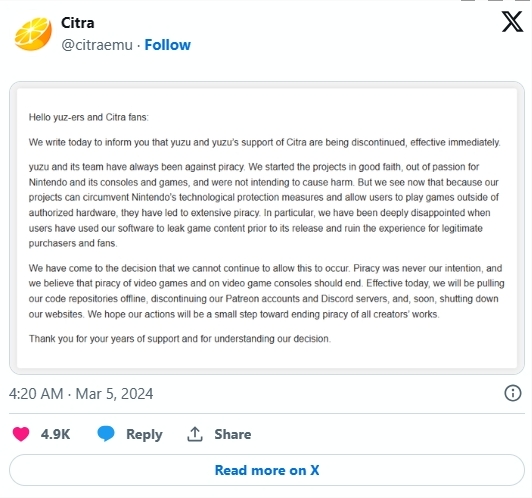This screenshot has width=532, height=498.
Task: Open the Citra display name profile link
Action: click(78, 23)
